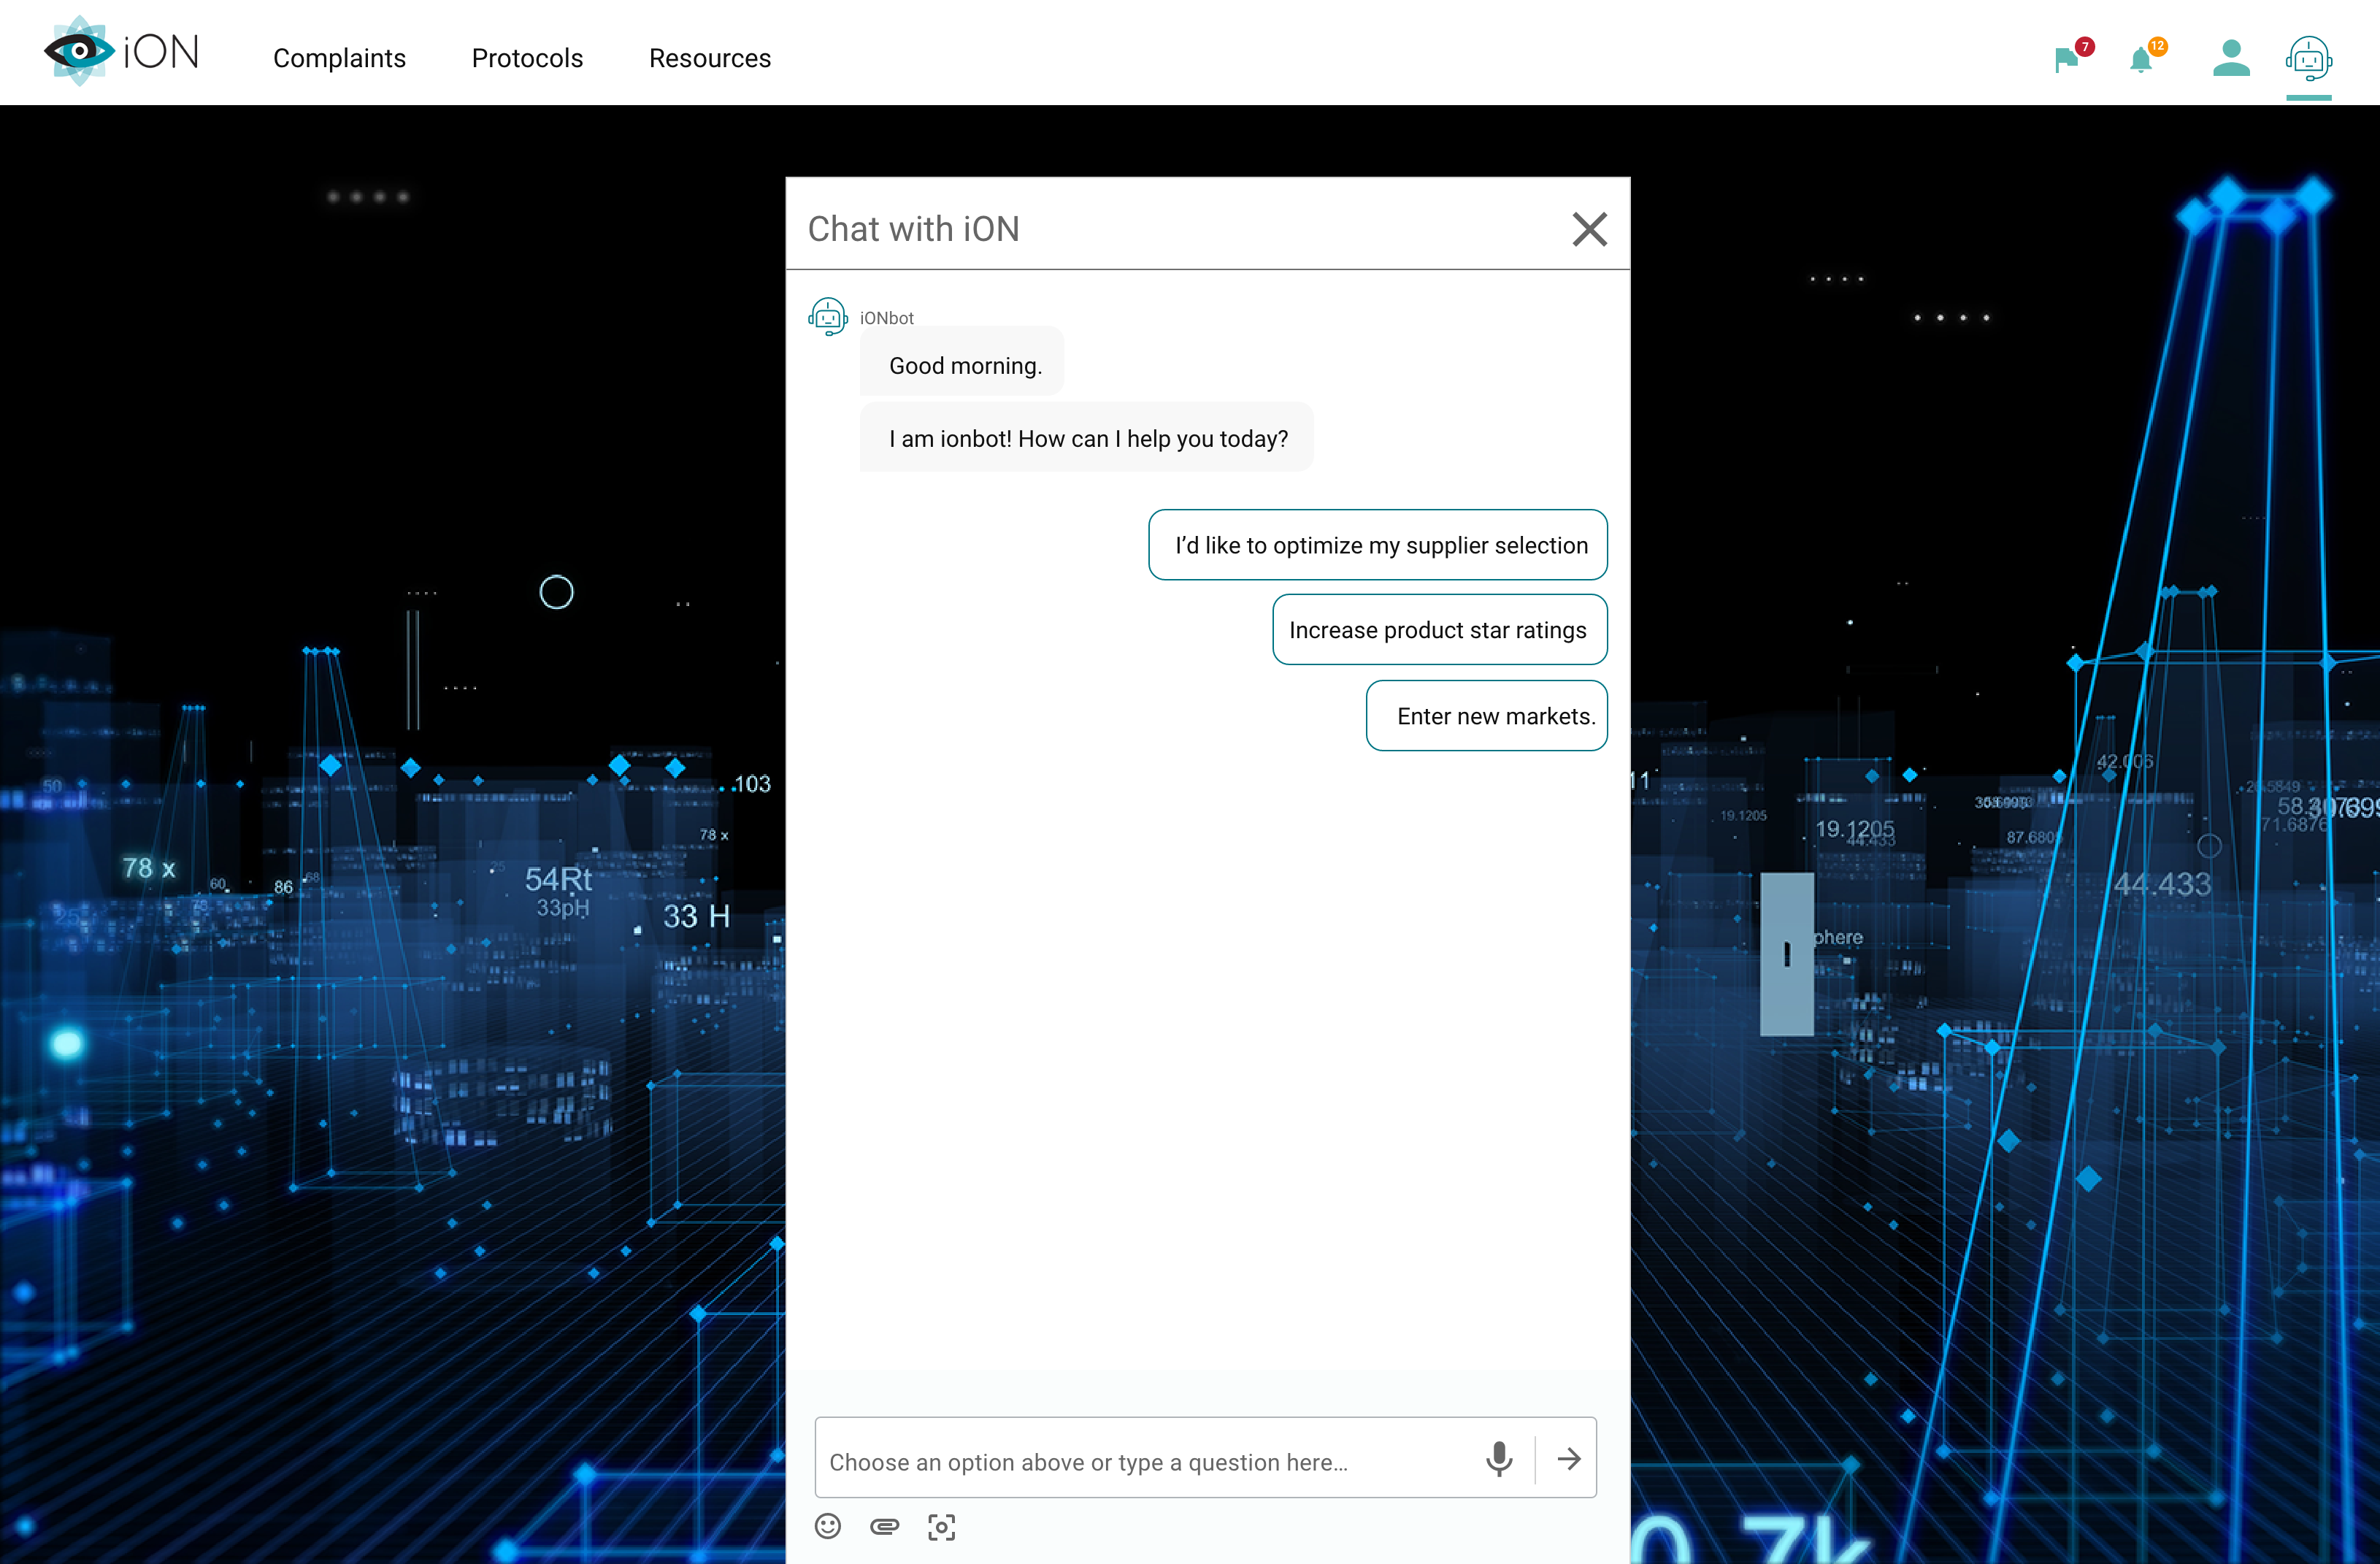
Task: Open the flagged items icon with badge 7
Action: [x=2066, y=60]
